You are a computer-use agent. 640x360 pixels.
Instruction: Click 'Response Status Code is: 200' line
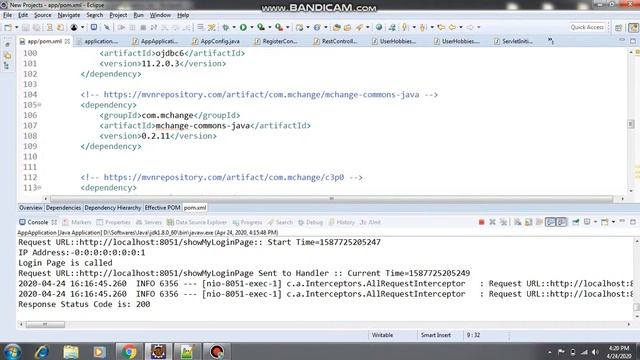pyautogui.click(x=84, y=304)
